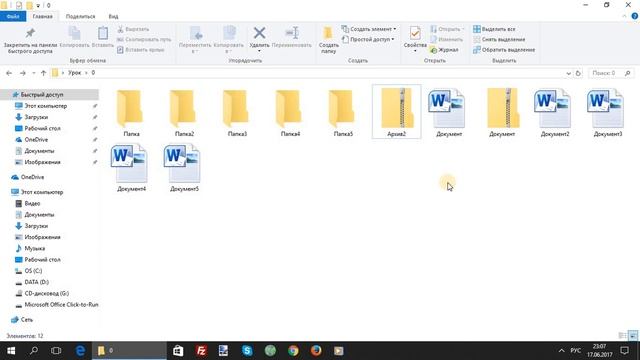Image resolution: width=640 pixels, height=360 pixels.
Task: Open recent locations dropdown beside forward arrow
Action: click(33, 73)
